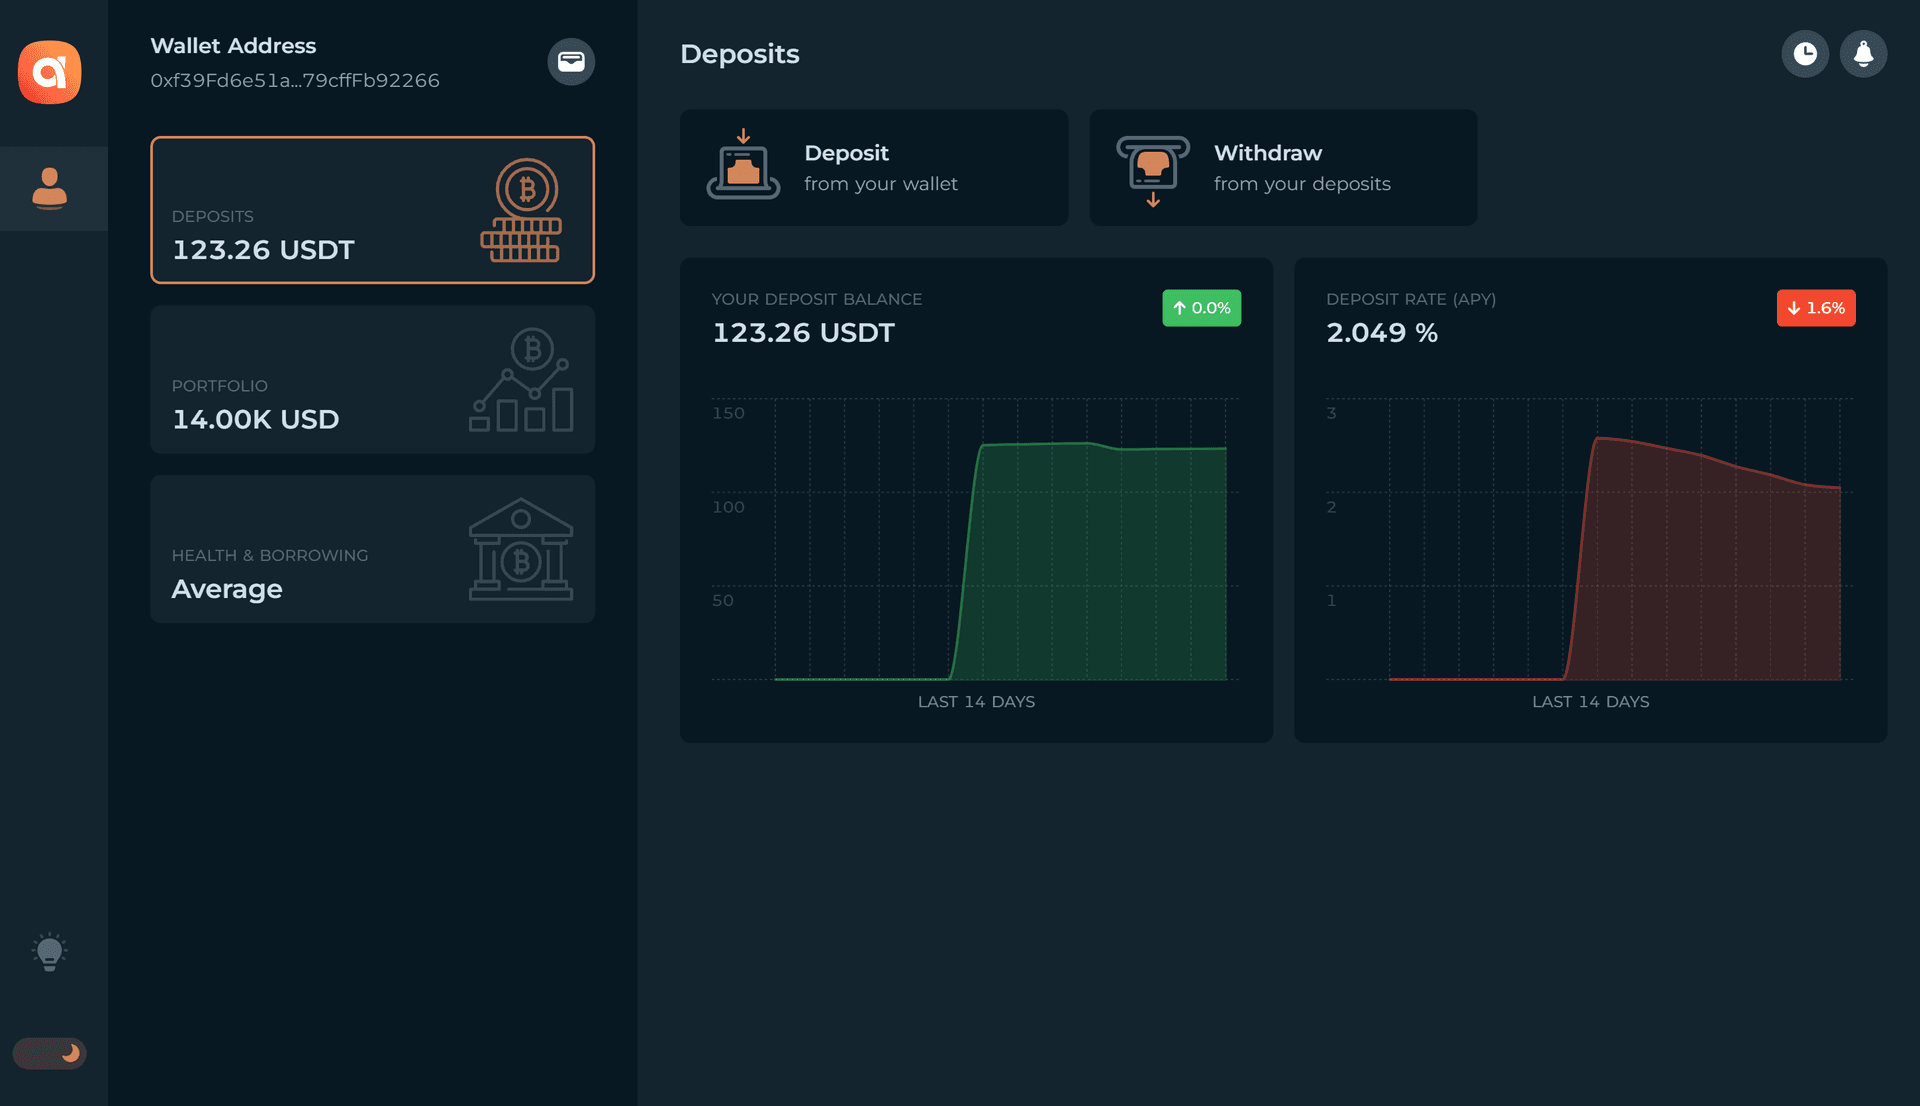
Task: Toggle dark mode moon switch
Action: pos(50,1053)
